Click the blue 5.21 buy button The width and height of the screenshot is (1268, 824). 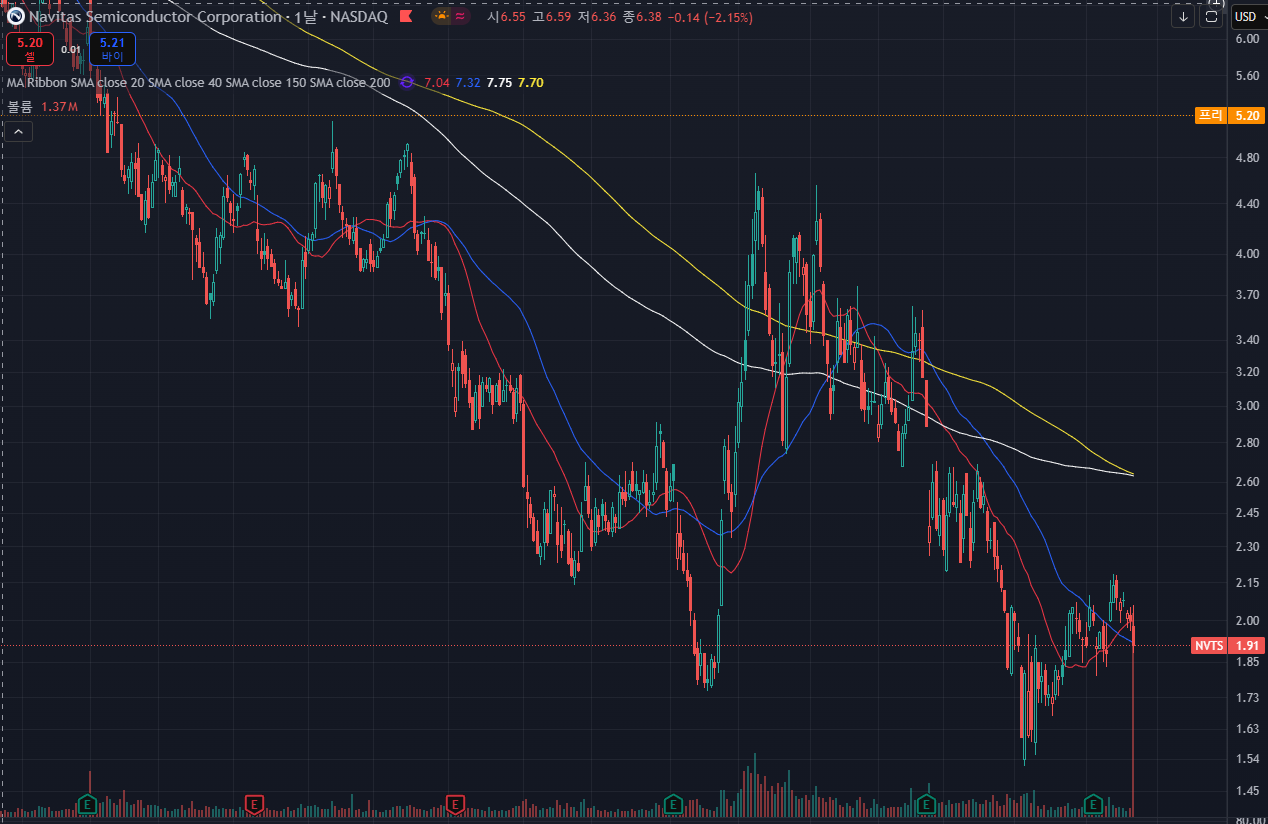point(112,49)
